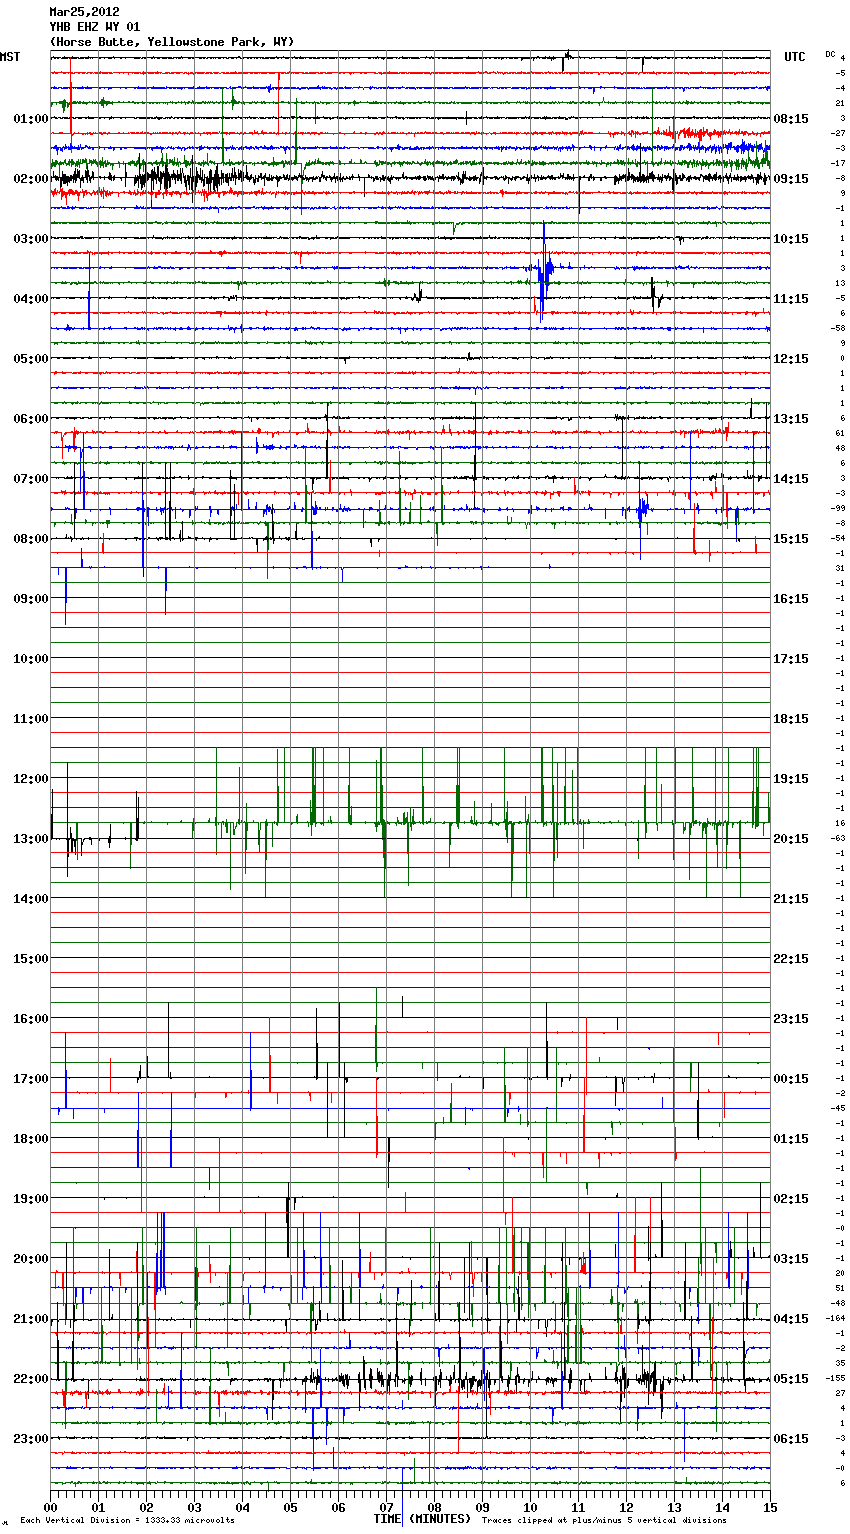
Task: Select the 04:00 MST time label
Action: 30,298
